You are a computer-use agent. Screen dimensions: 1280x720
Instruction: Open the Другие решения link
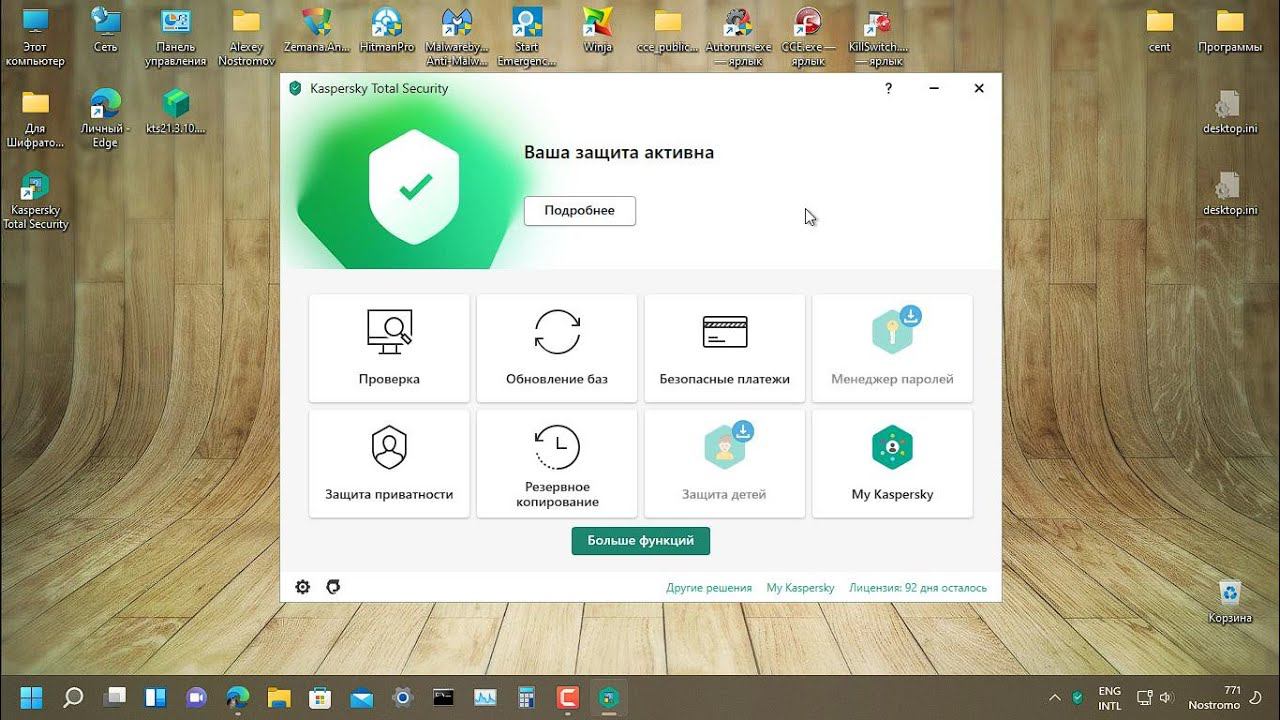[709, 588]
